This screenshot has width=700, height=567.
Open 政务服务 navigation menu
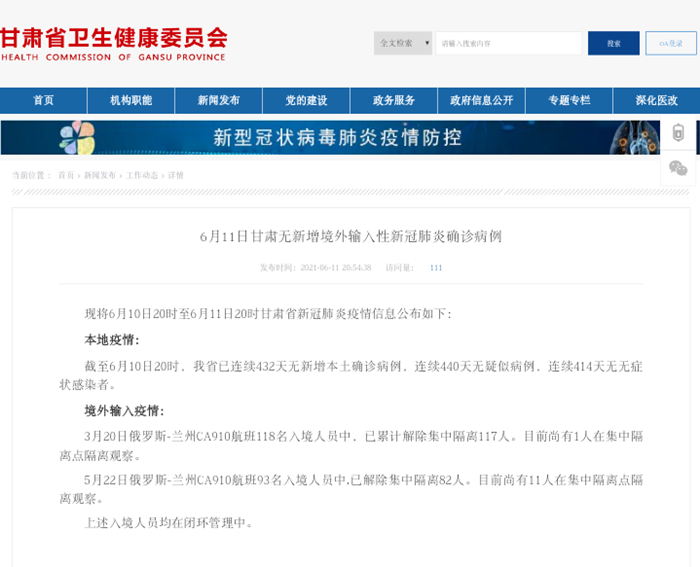[394, 100]
